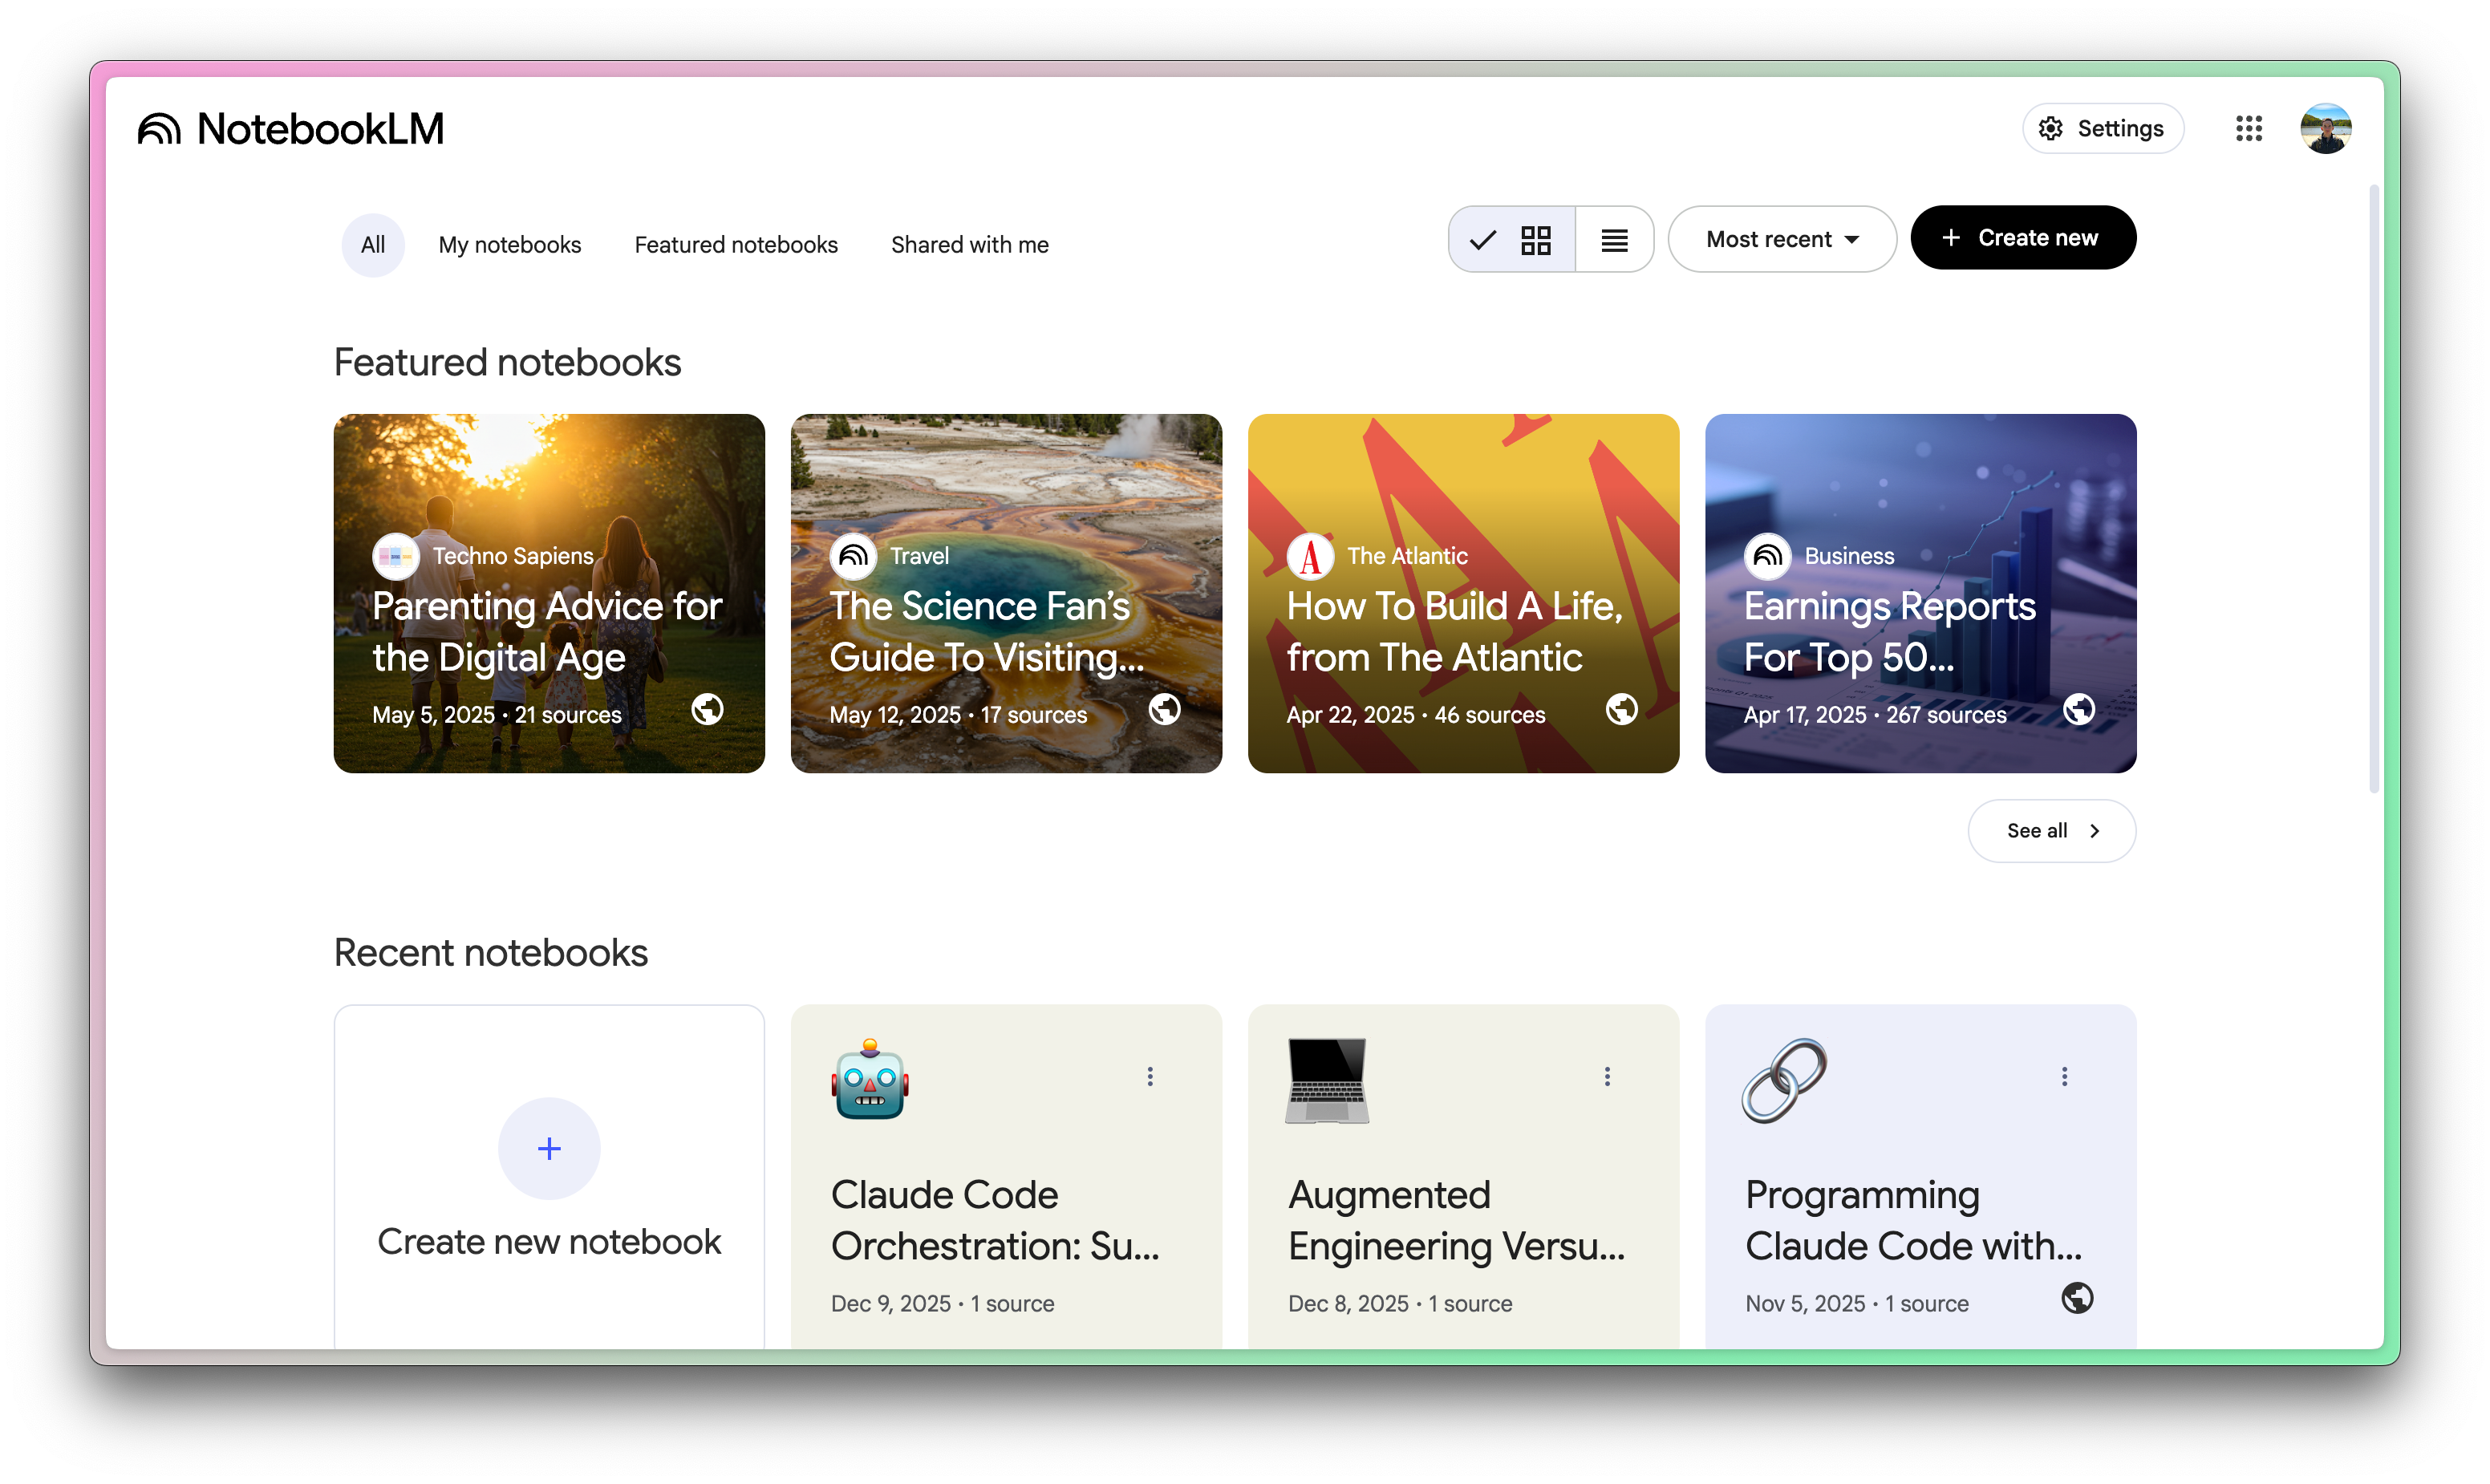This screenshot has height=1484, width=2490.
Task: Open options menu for the Claude Code Orchestration notebook
Action: [1150, 1076]
